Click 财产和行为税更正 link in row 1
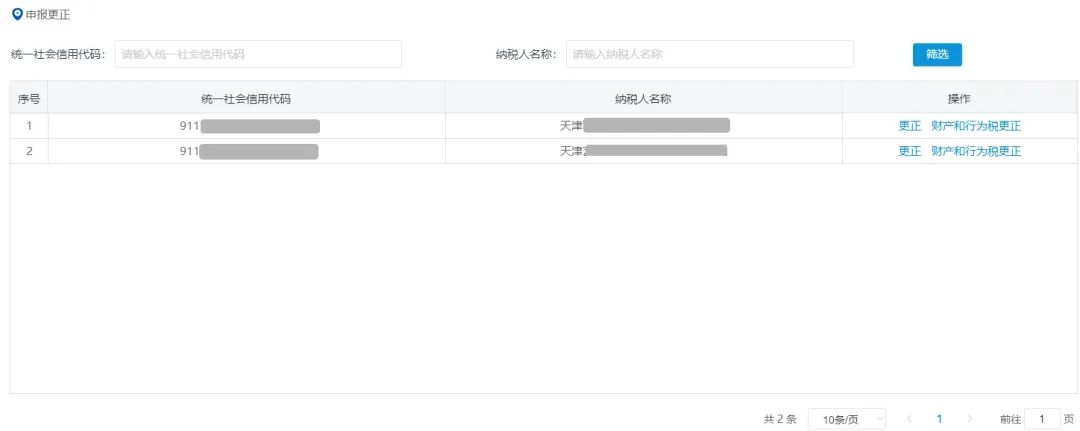1080x431 pixels. tap(976, 126)
